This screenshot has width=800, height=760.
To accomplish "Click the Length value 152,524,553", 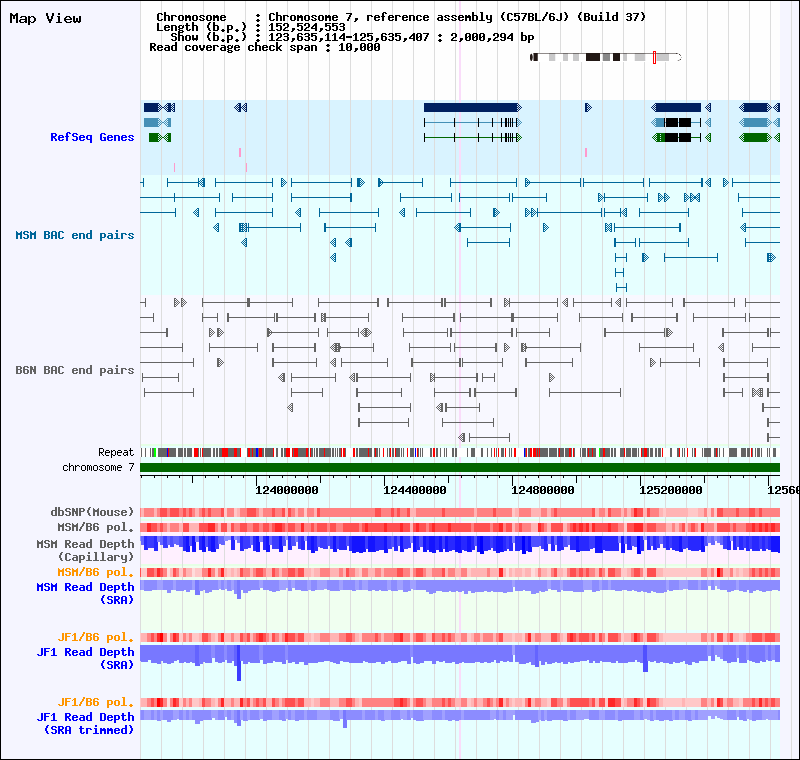I will point(307,27).
